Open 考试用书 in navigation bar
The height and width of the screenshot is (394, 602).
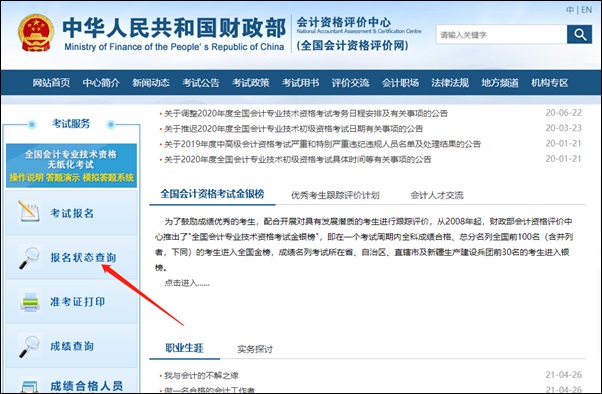301,83
